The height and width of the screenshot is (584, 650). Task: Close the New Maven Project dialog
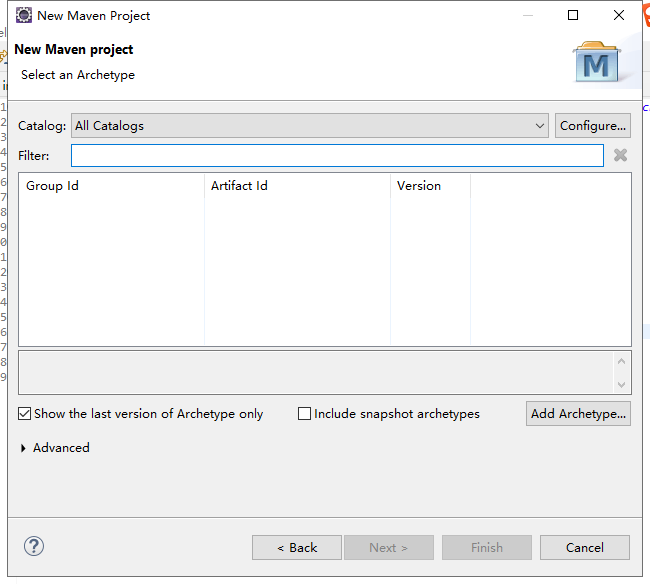pos(620,16)
